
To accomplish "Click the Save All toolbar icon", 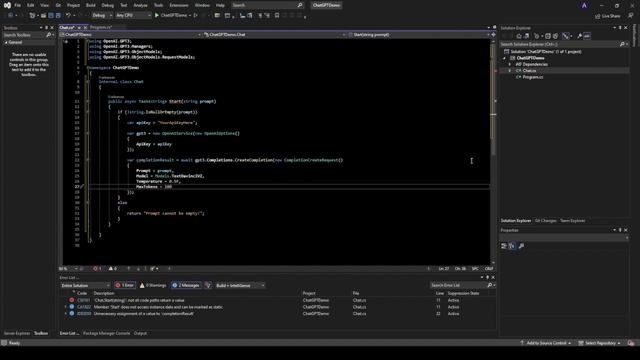I will point(58,15).
